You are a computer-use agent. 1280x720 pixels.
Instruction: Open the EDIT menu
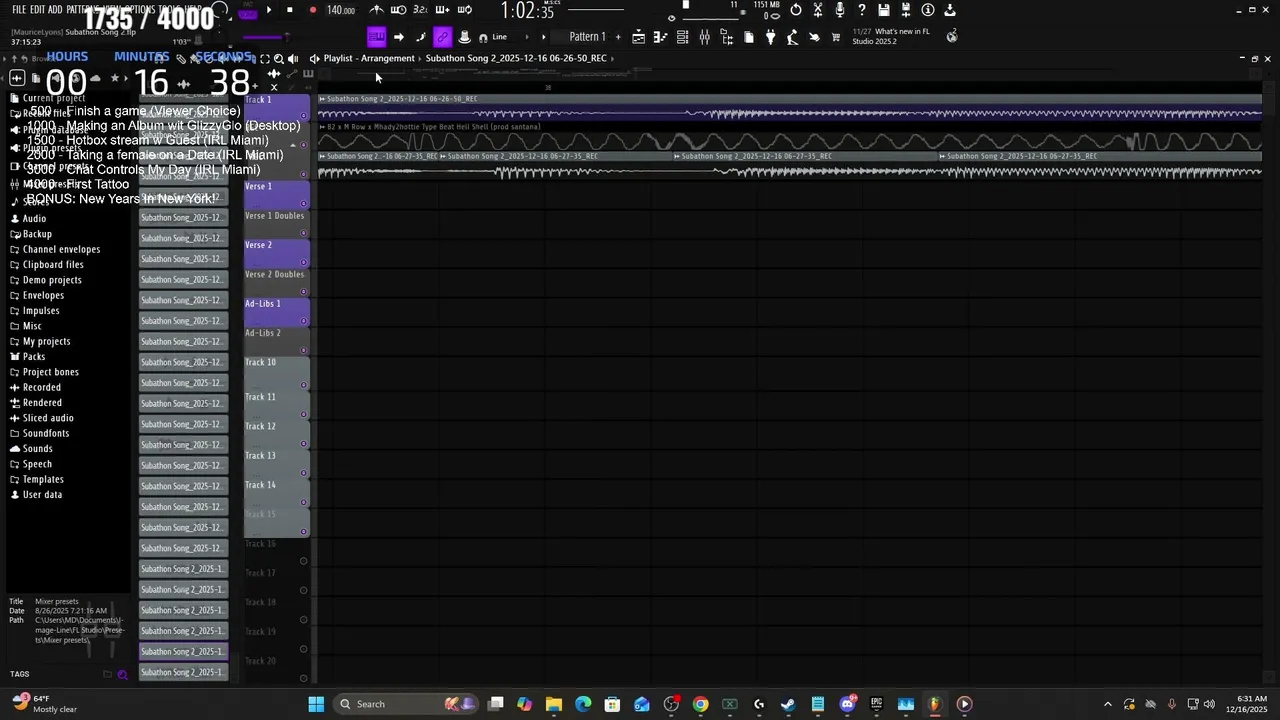point(38,10)
